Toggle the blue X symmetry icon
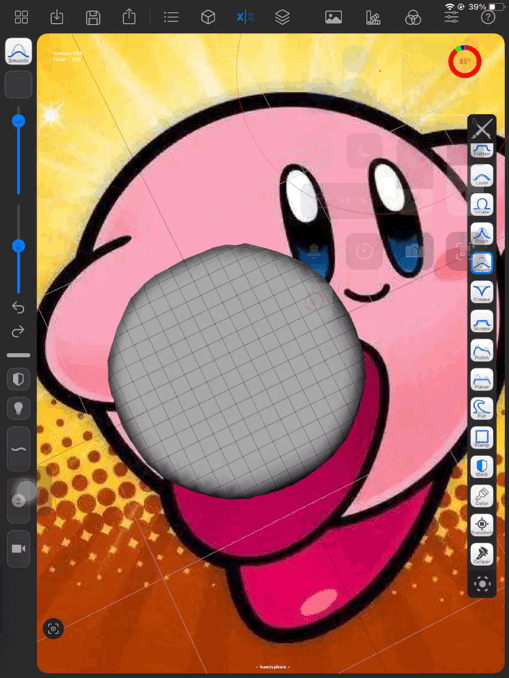 coord(245,17)
